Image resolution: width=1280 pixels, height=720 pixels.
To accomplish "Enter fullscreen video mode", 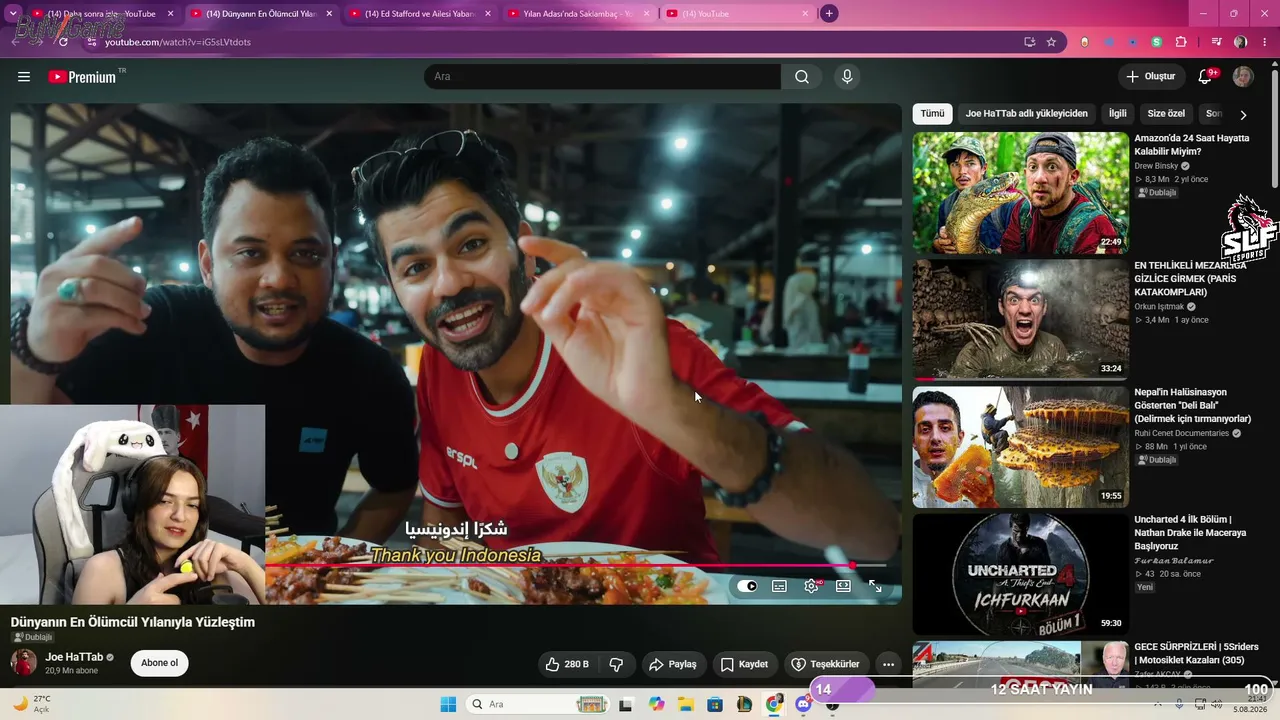I will click(x=875, y=586).
